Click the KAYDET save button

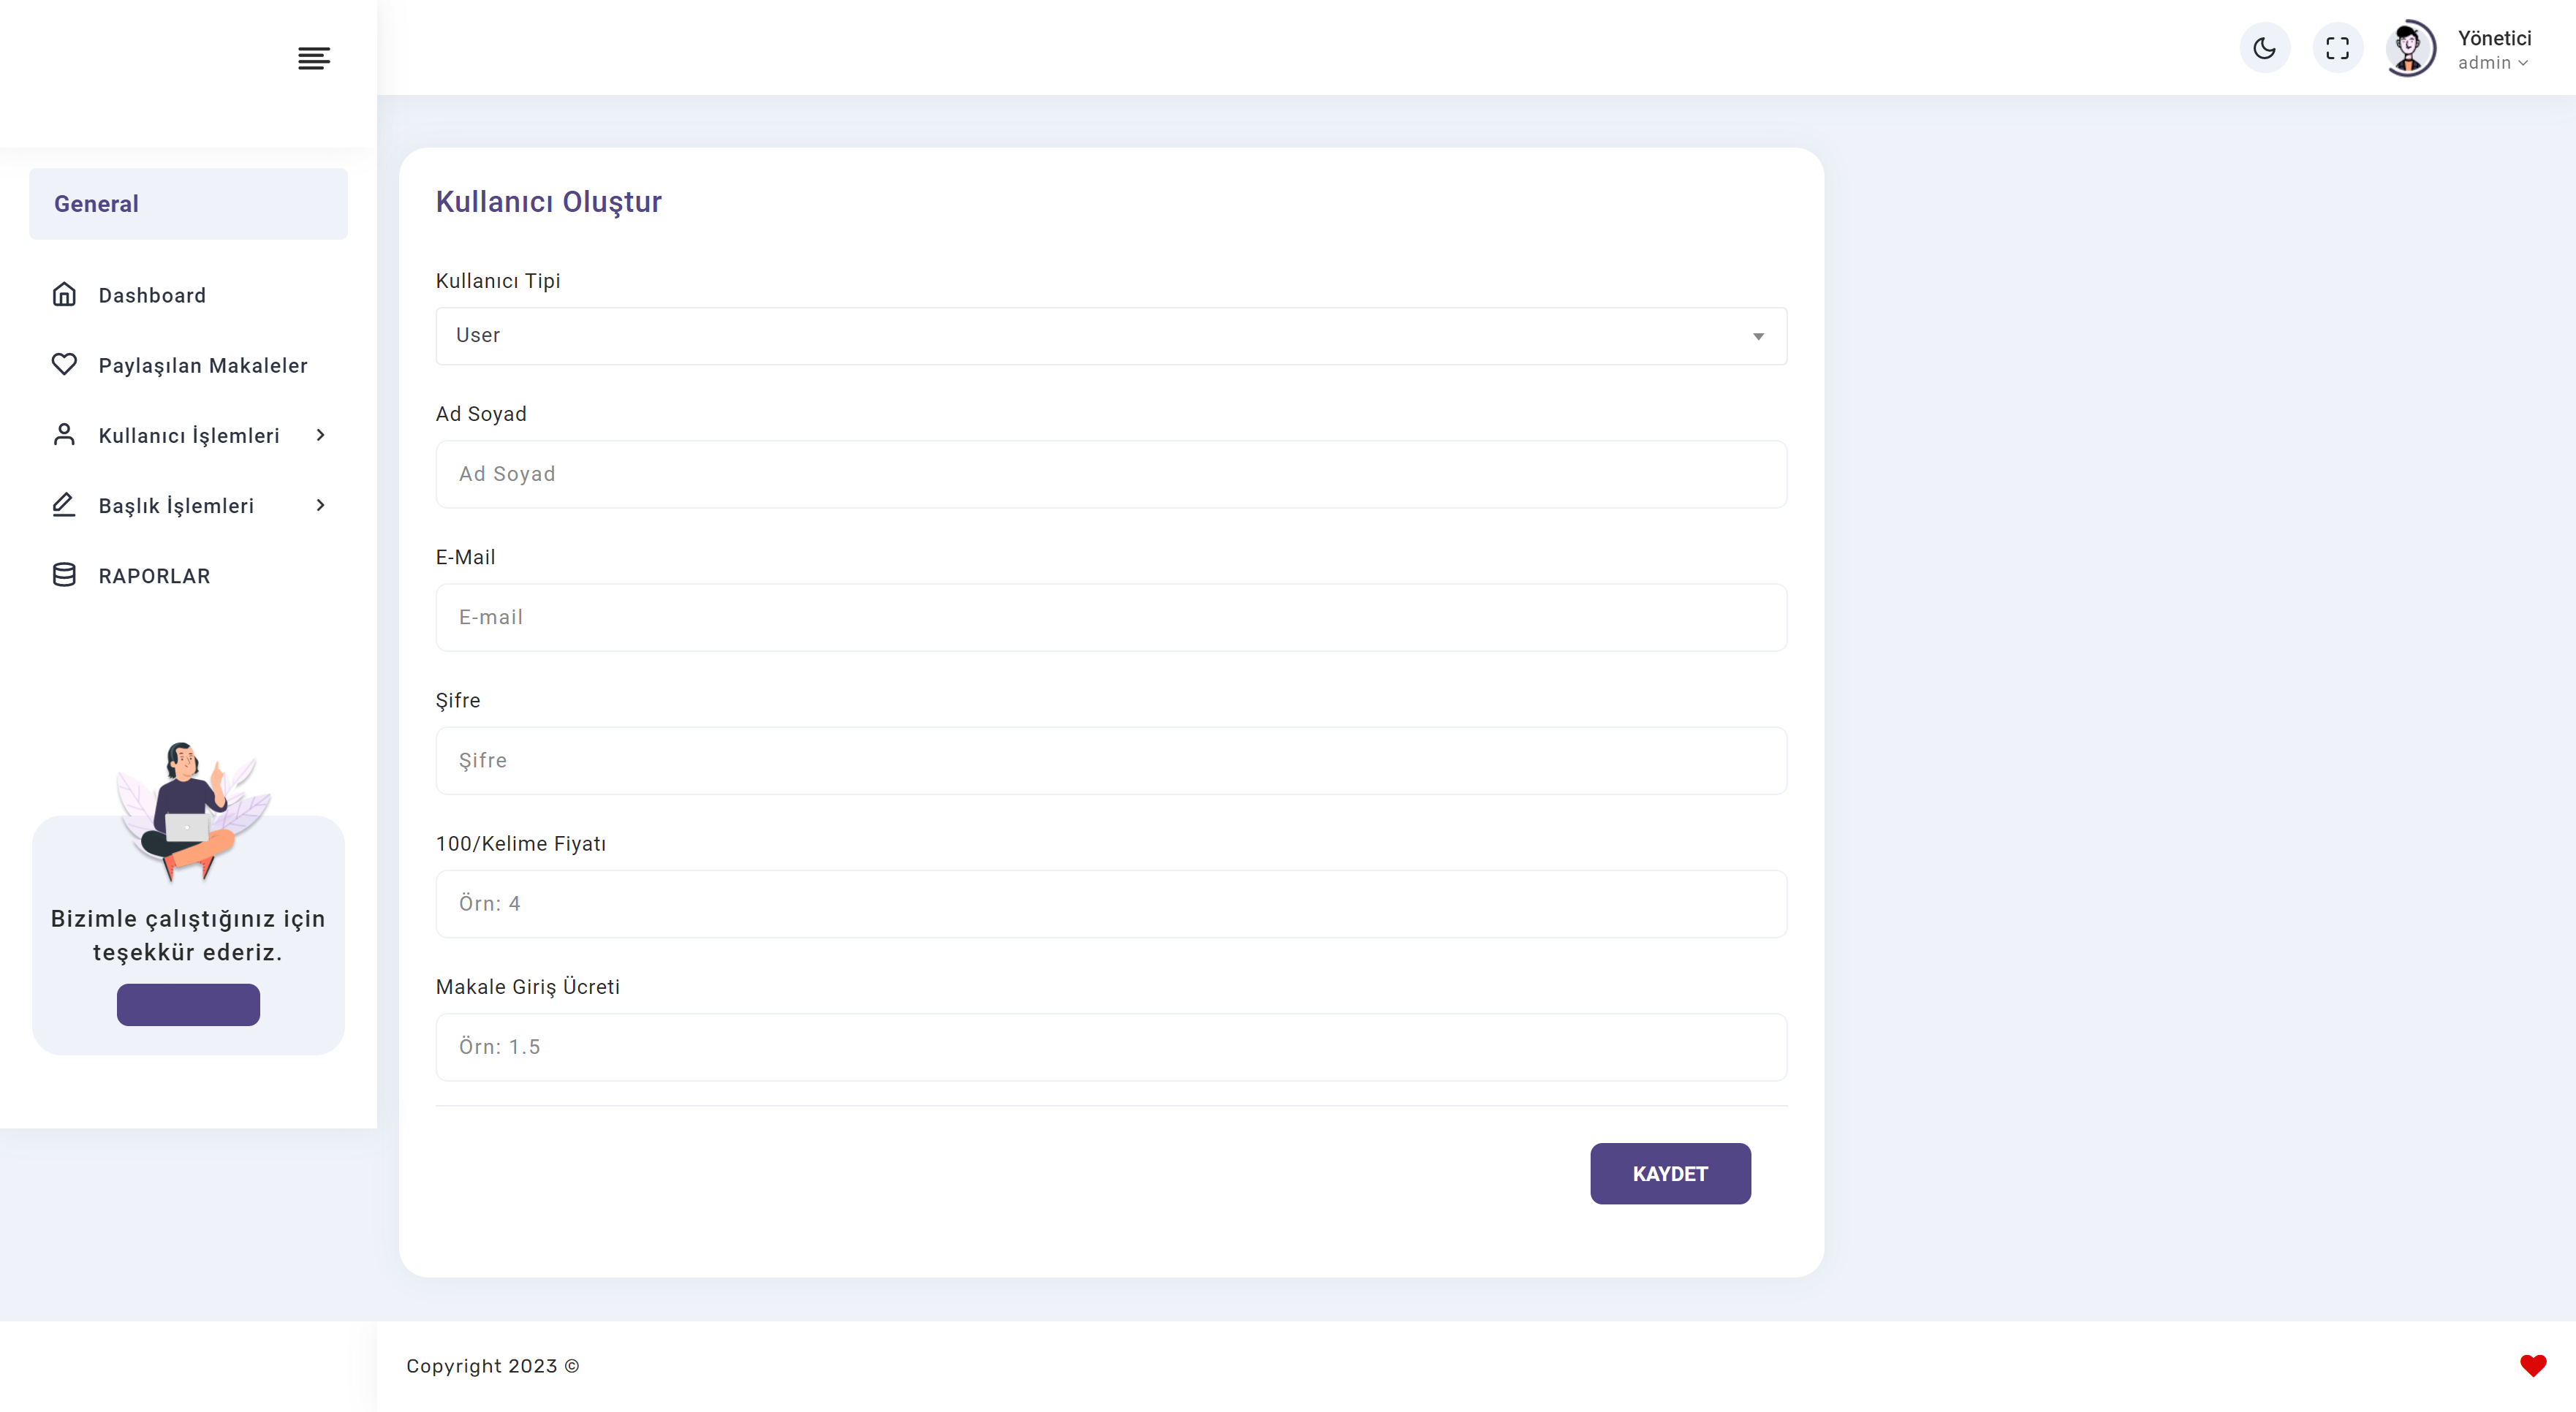[x=1670, y=1173]
